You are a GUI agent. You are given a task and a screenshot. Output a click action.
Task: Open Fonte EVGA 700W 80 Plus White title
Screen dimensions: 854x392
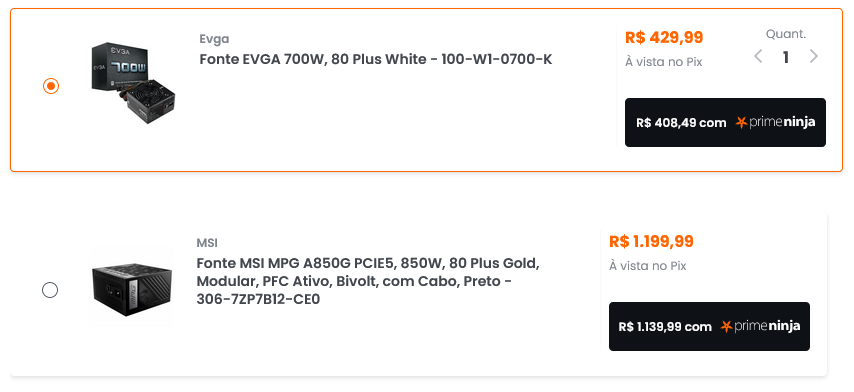coord(376,59)
